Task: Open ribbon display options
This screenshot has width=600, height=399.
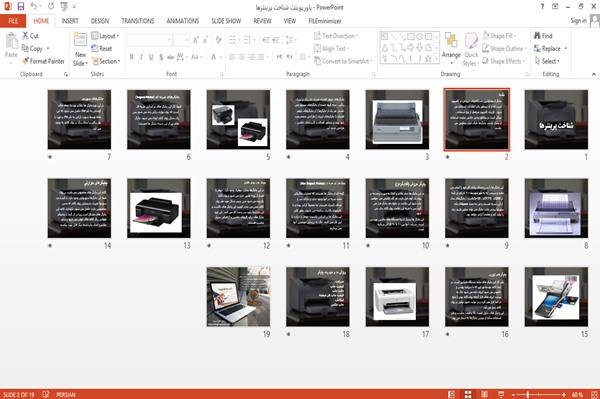Action: pos(555,7)
